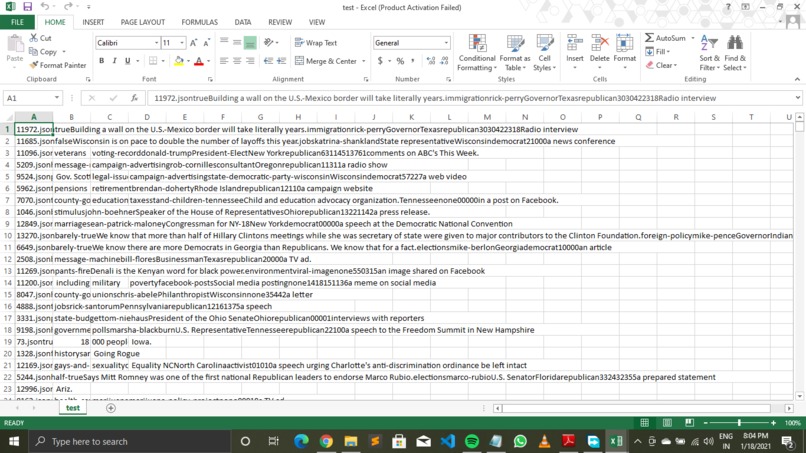806x453 pixels.
Task: Open the font color dropdown arrow
Action: point(208,61)
